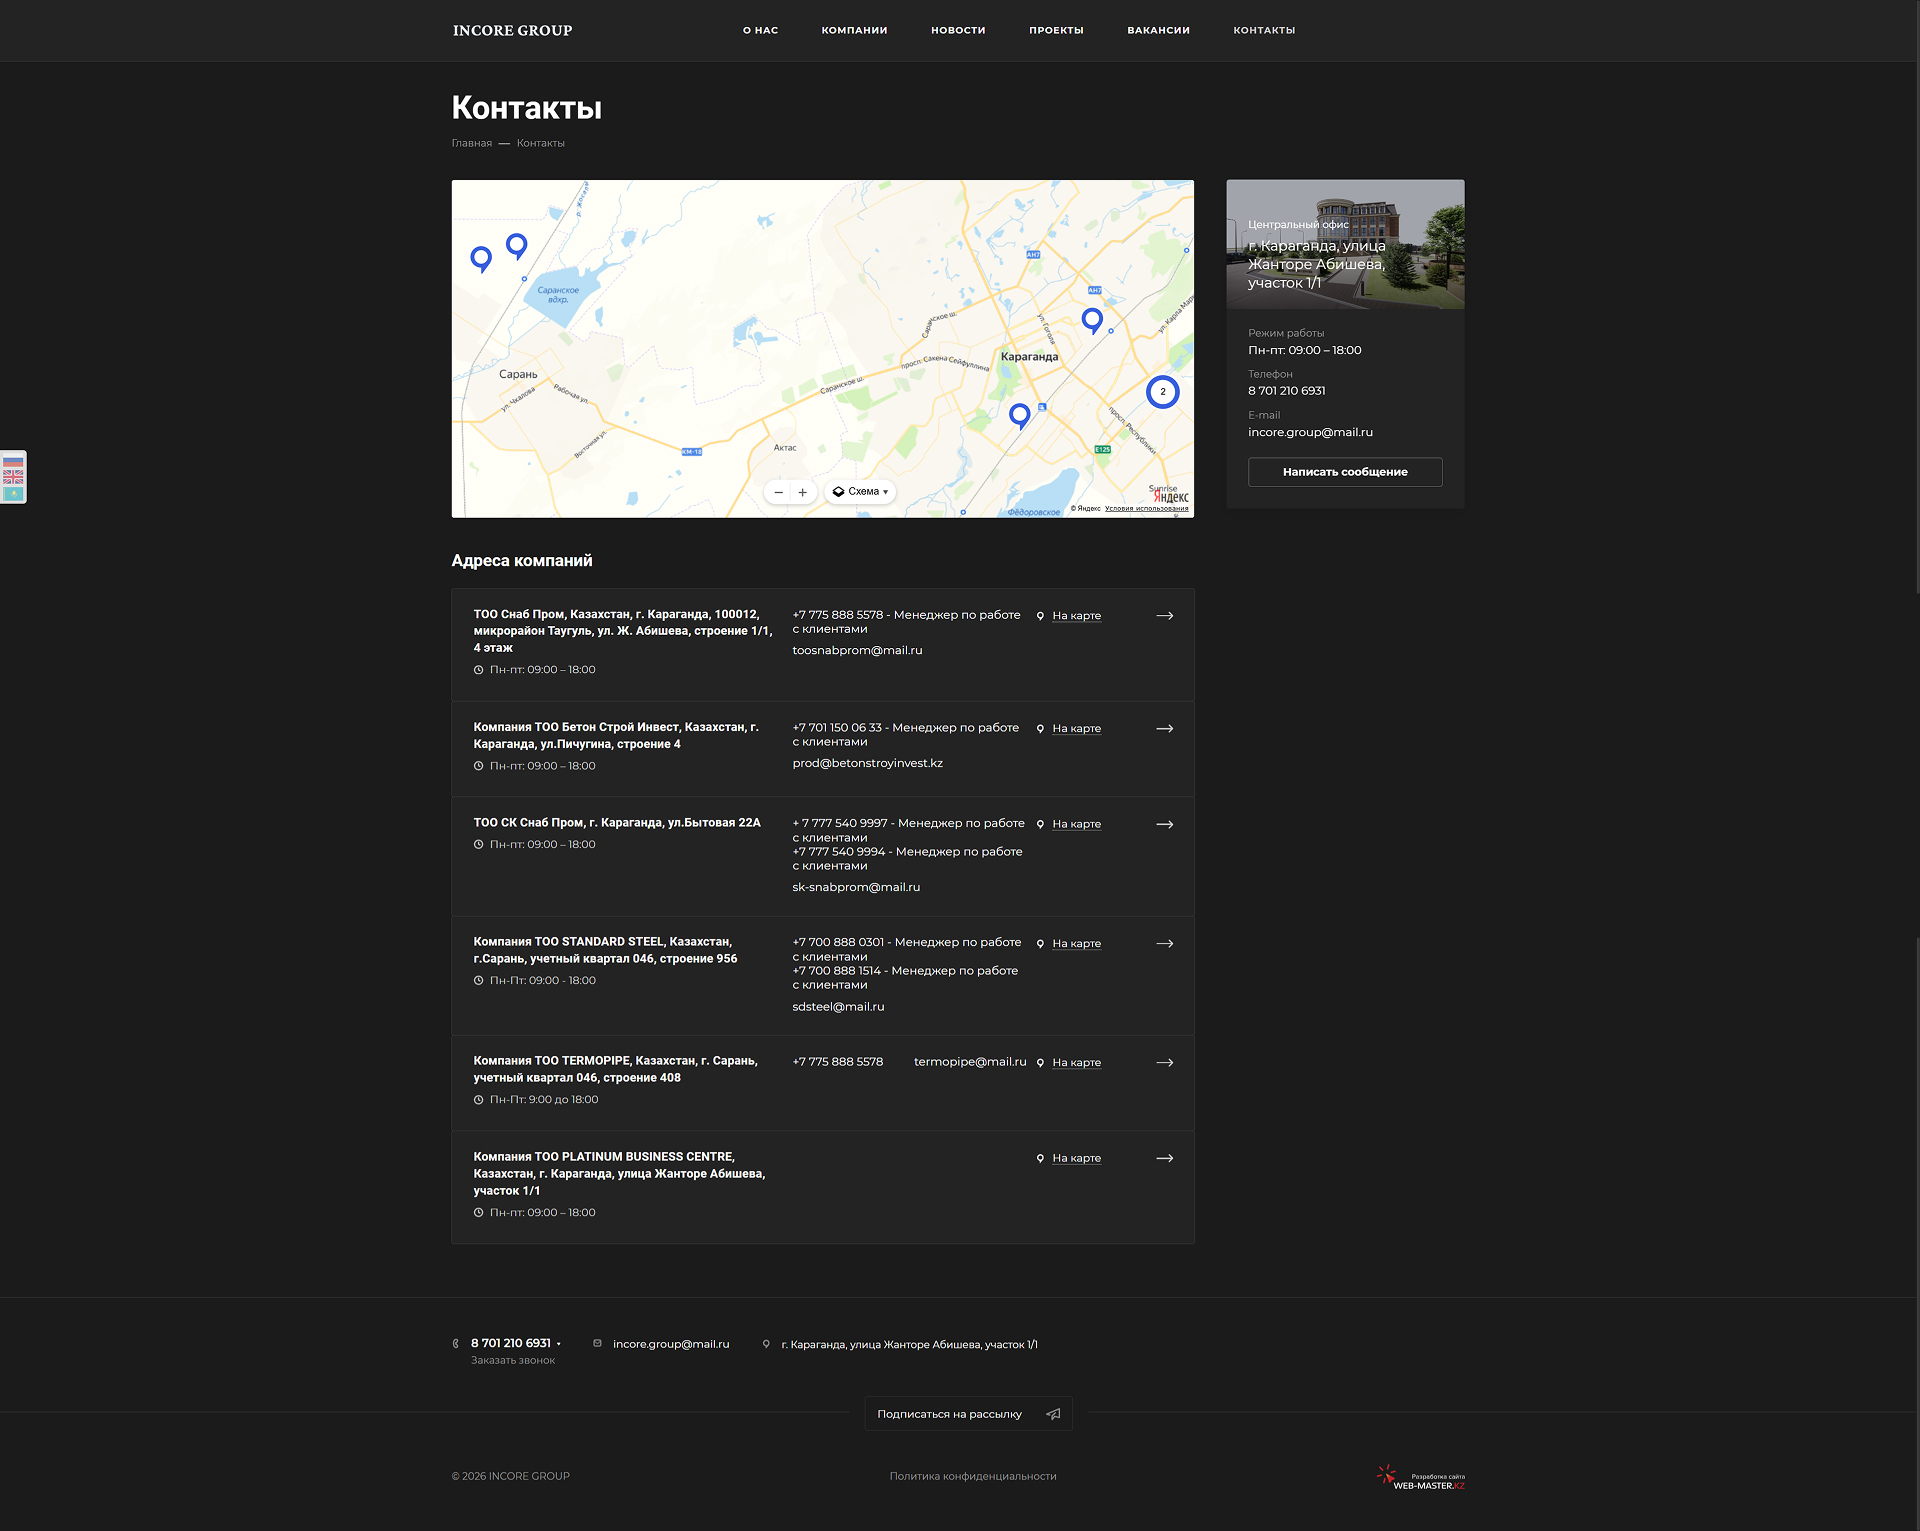
Task: Click WEB-MASTER.KZ developer logo
Action: (x=1420, y=1478)
